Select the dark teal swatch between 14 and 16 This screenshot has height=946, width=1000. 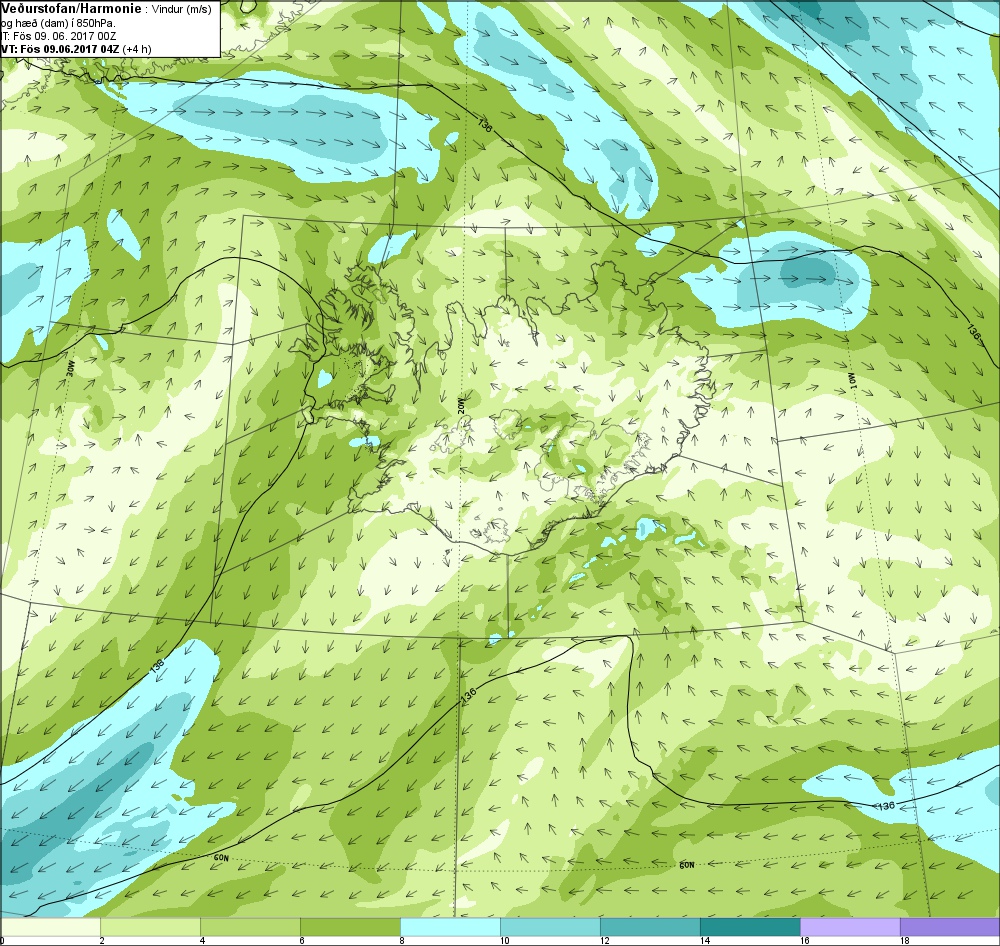pos(750,926)
